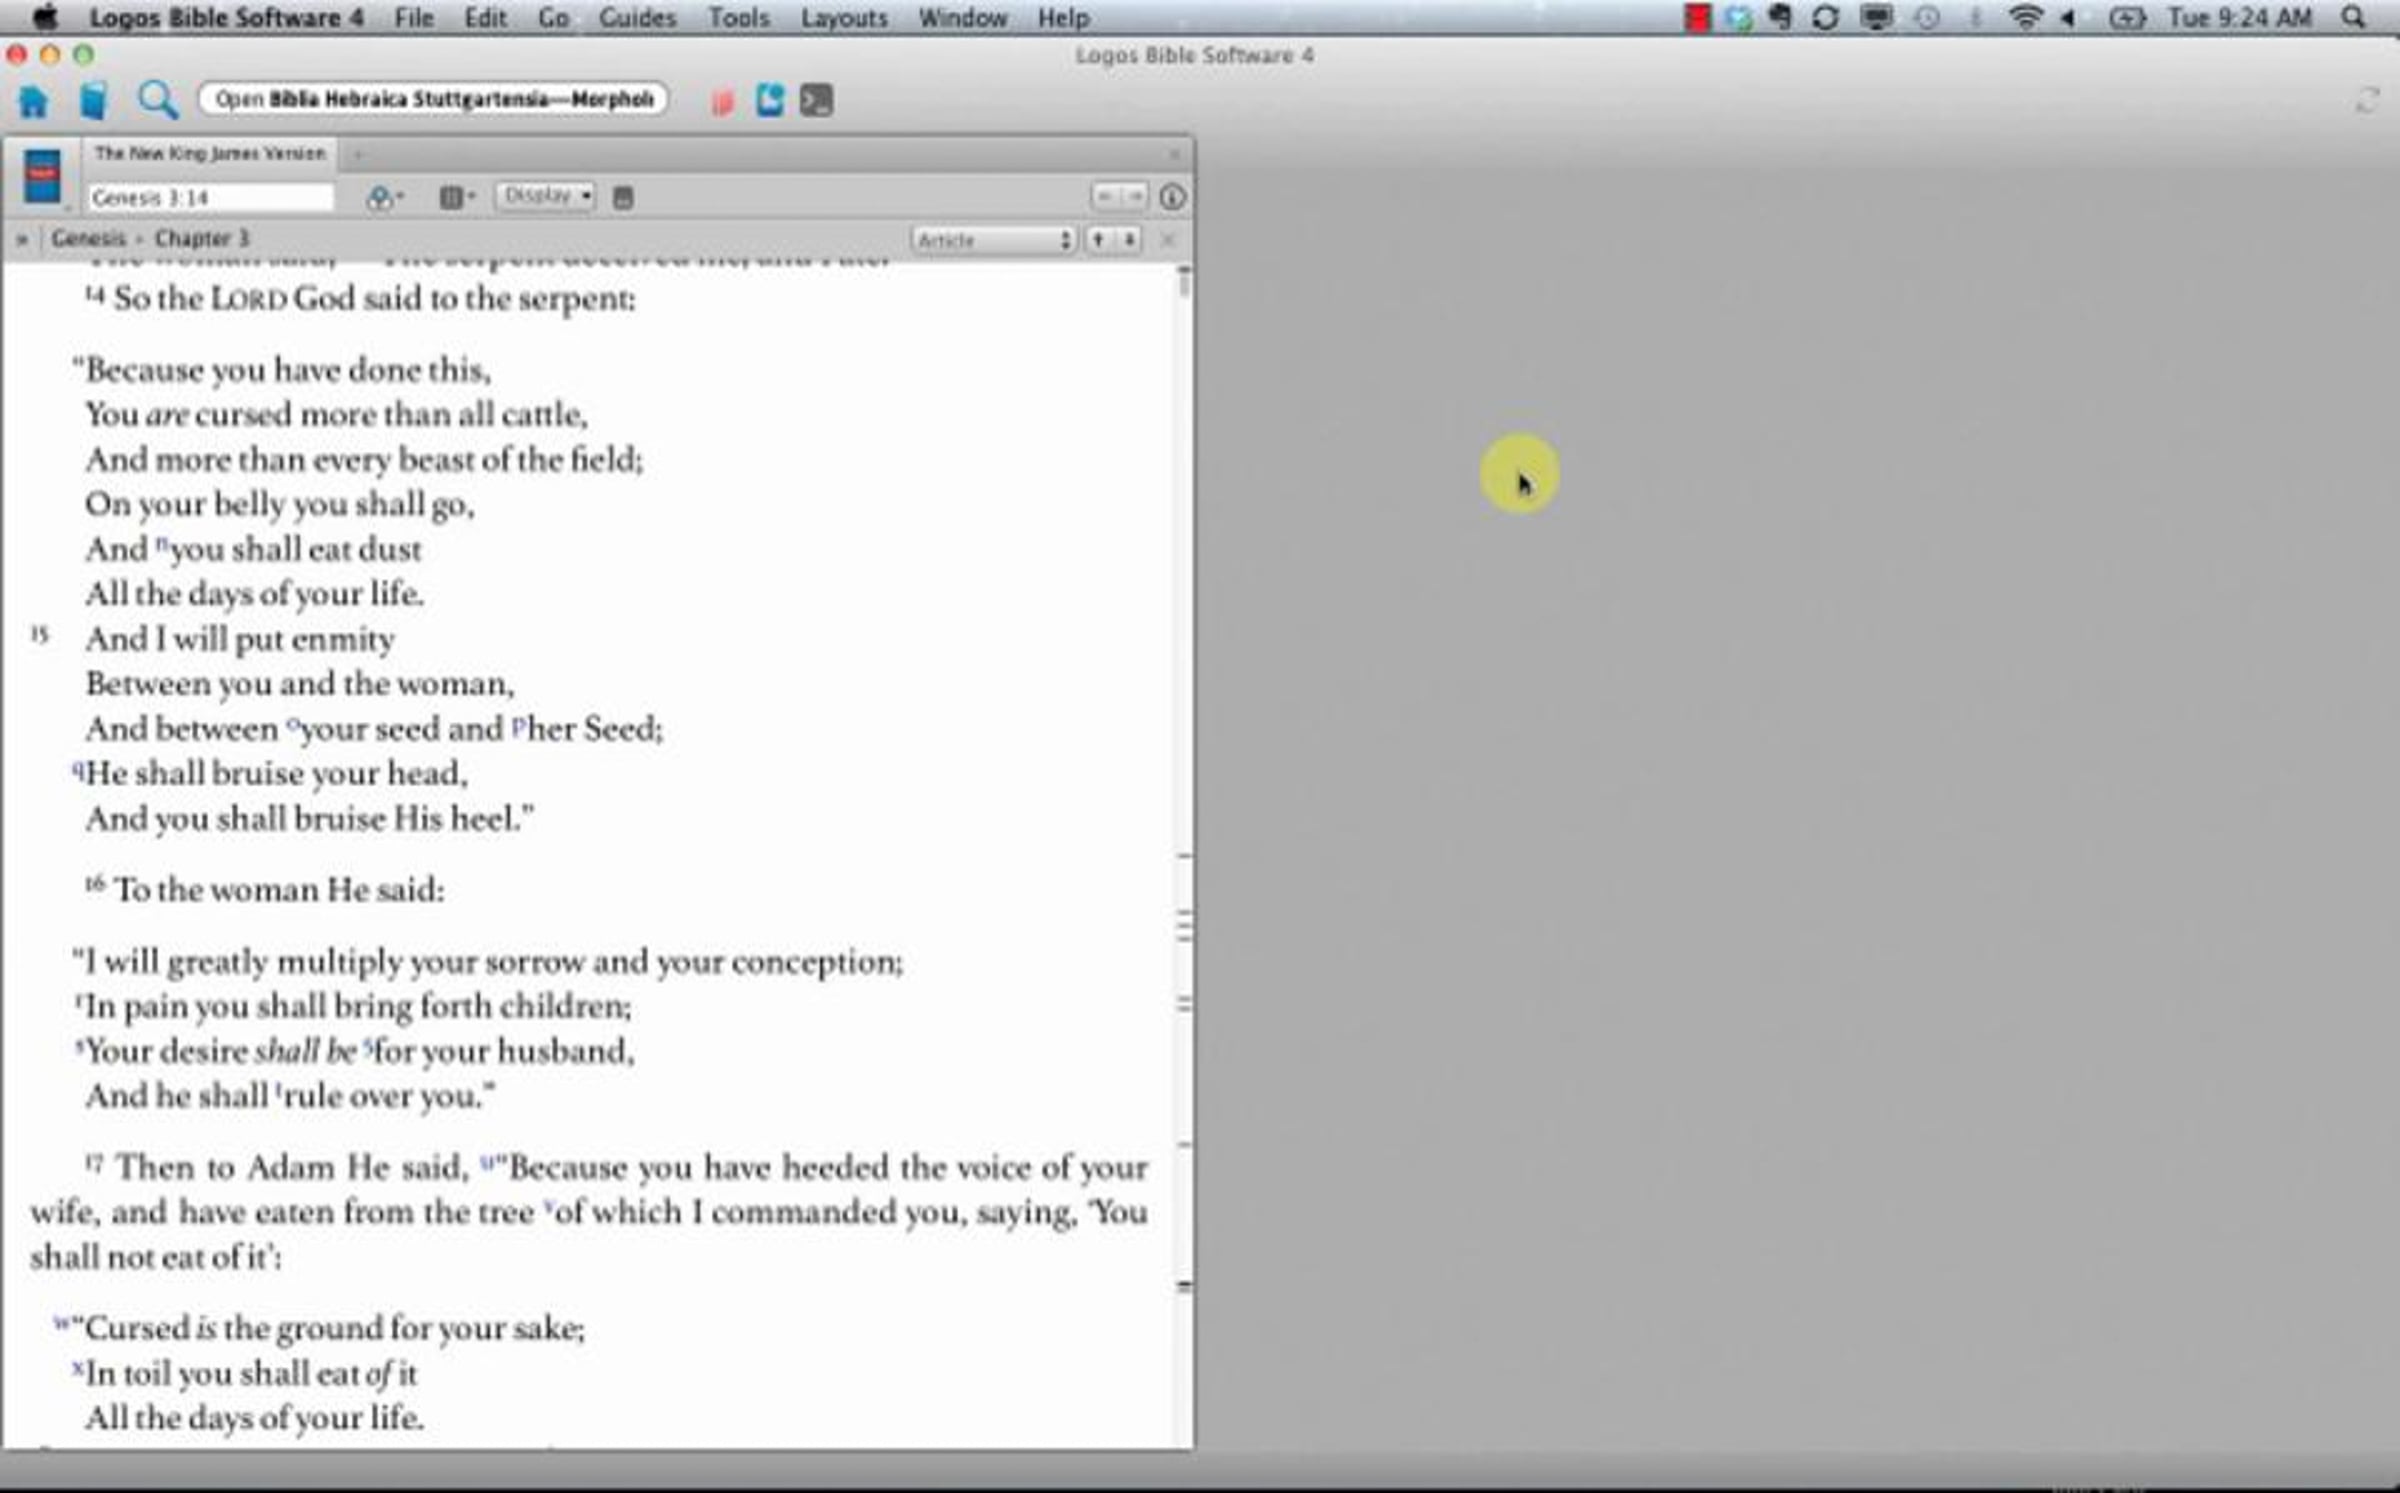Open the File menu
Image resolution: width=2400 pixels, height=1493 pixels.
click(413, 18)
